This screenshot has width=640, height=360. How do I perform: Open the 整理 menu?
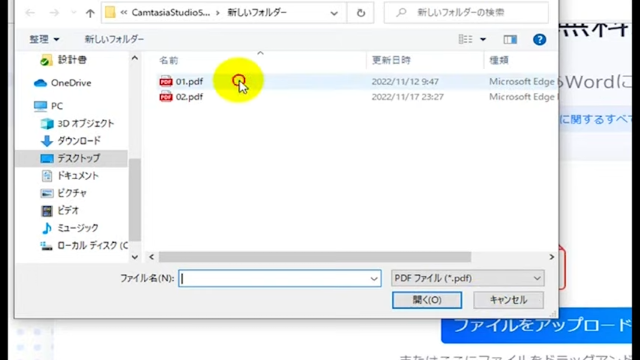point(44,39)
